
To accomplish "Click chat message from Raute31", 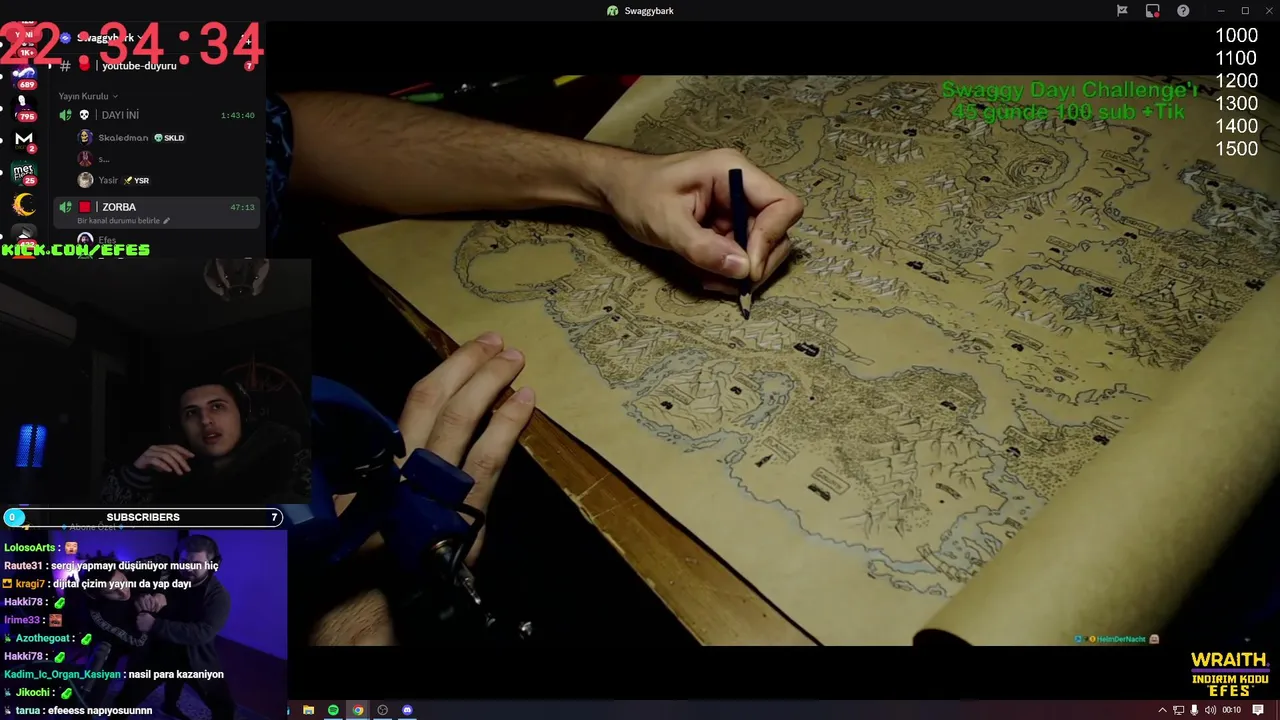I will (x=134, y=566).
